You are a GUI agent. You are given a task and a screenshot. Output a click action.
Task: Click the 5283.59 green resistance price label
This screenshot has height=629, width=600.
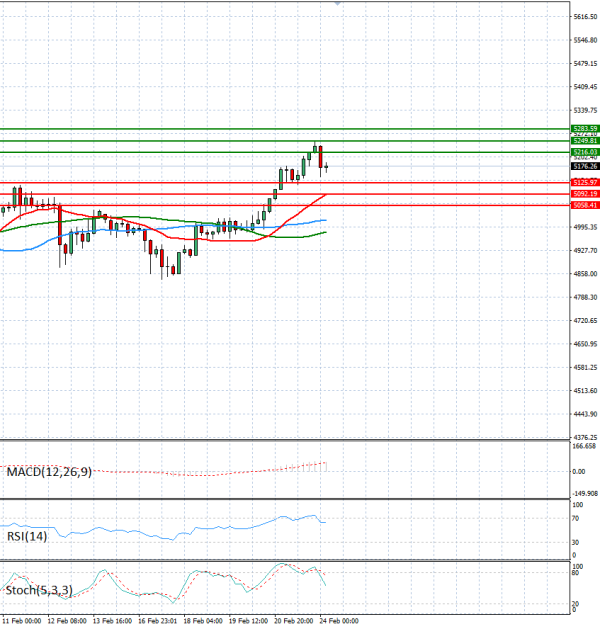(585, 129)
